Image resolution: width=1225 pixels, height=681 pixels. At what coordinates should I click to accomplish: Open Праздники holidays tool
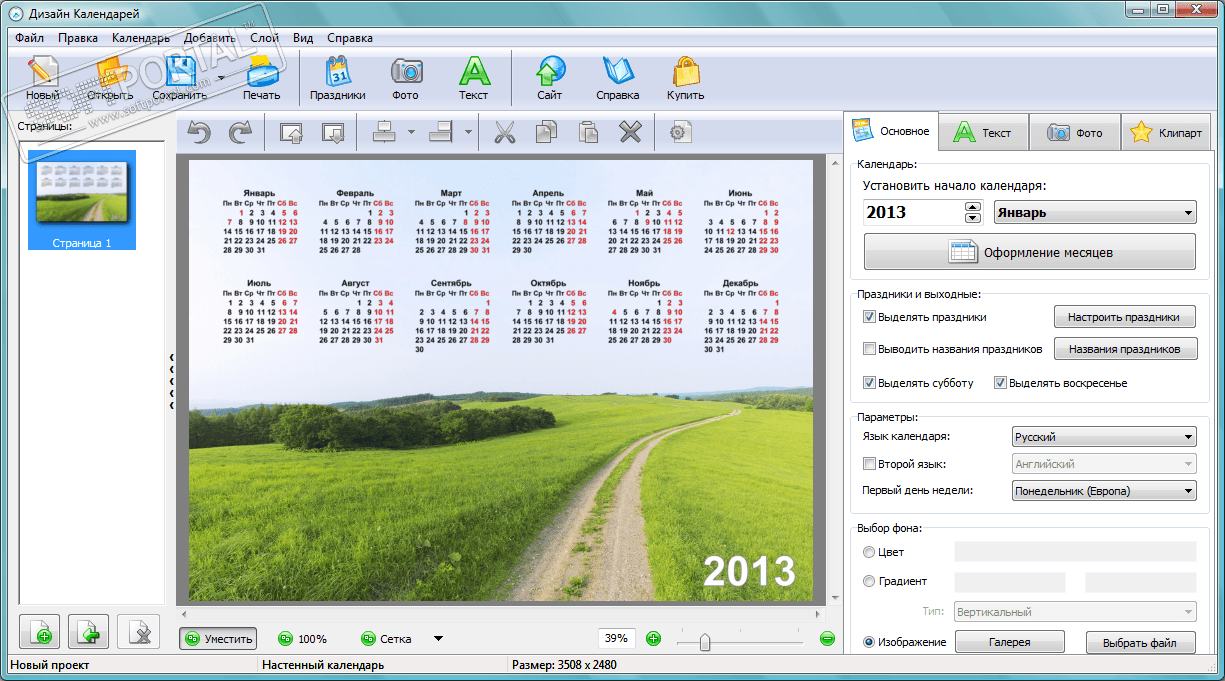[x=337, y=72]
